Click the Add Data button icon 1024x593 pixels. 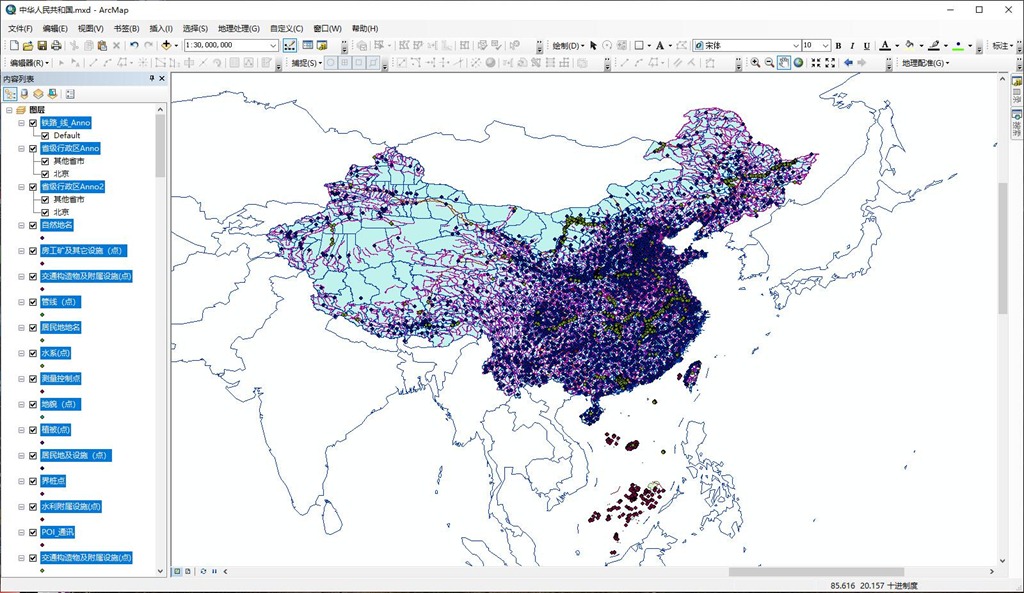tap(166, 45)
